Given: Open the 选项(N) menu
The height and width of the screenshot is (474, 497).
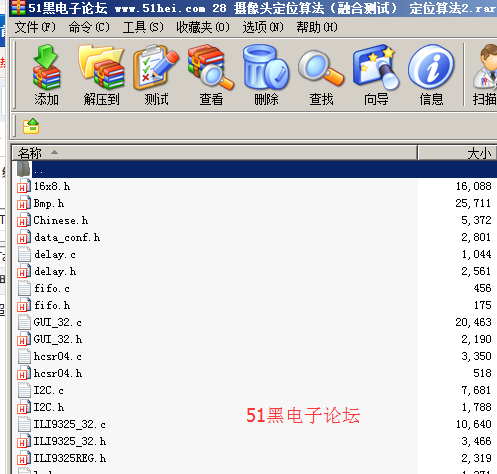Looking at the screenshot, I should (263, 27).
